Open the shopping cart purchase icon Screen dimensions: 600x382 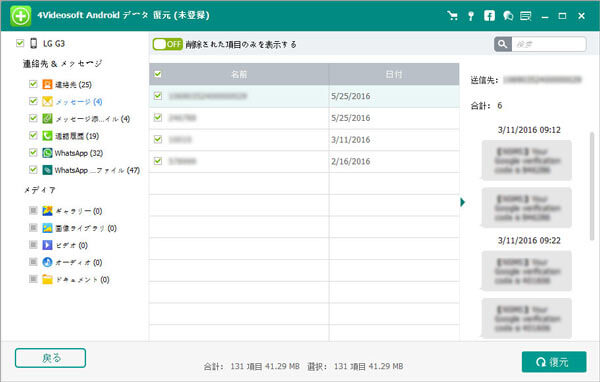point(452,16)
